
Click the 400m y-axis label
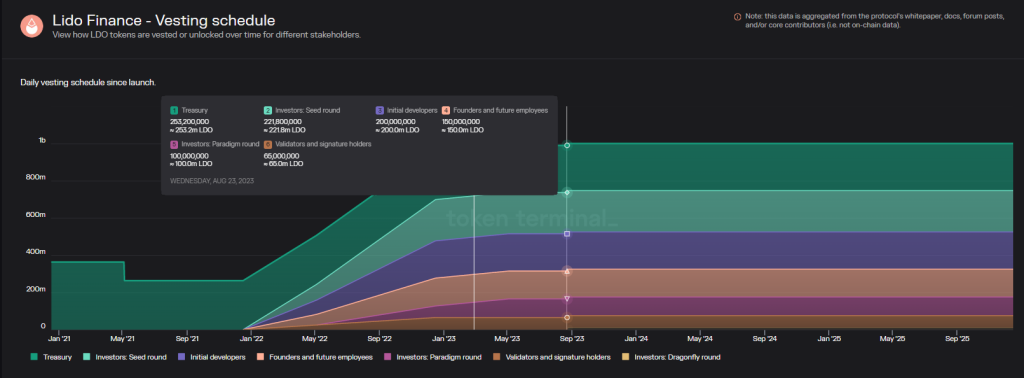coord(35,252)
